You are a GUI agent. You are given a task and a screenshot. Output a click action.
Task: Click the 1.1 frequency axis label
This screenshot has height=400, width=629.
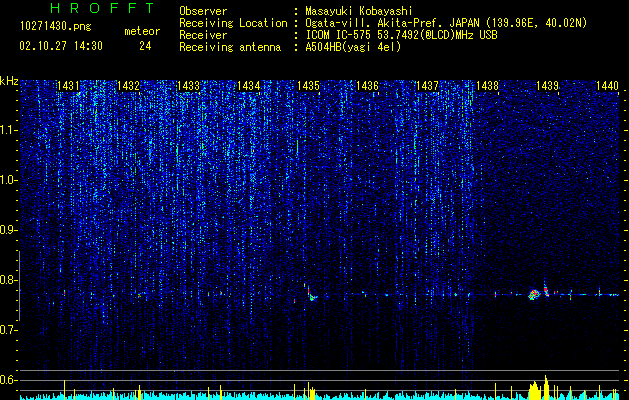point(8,130)
